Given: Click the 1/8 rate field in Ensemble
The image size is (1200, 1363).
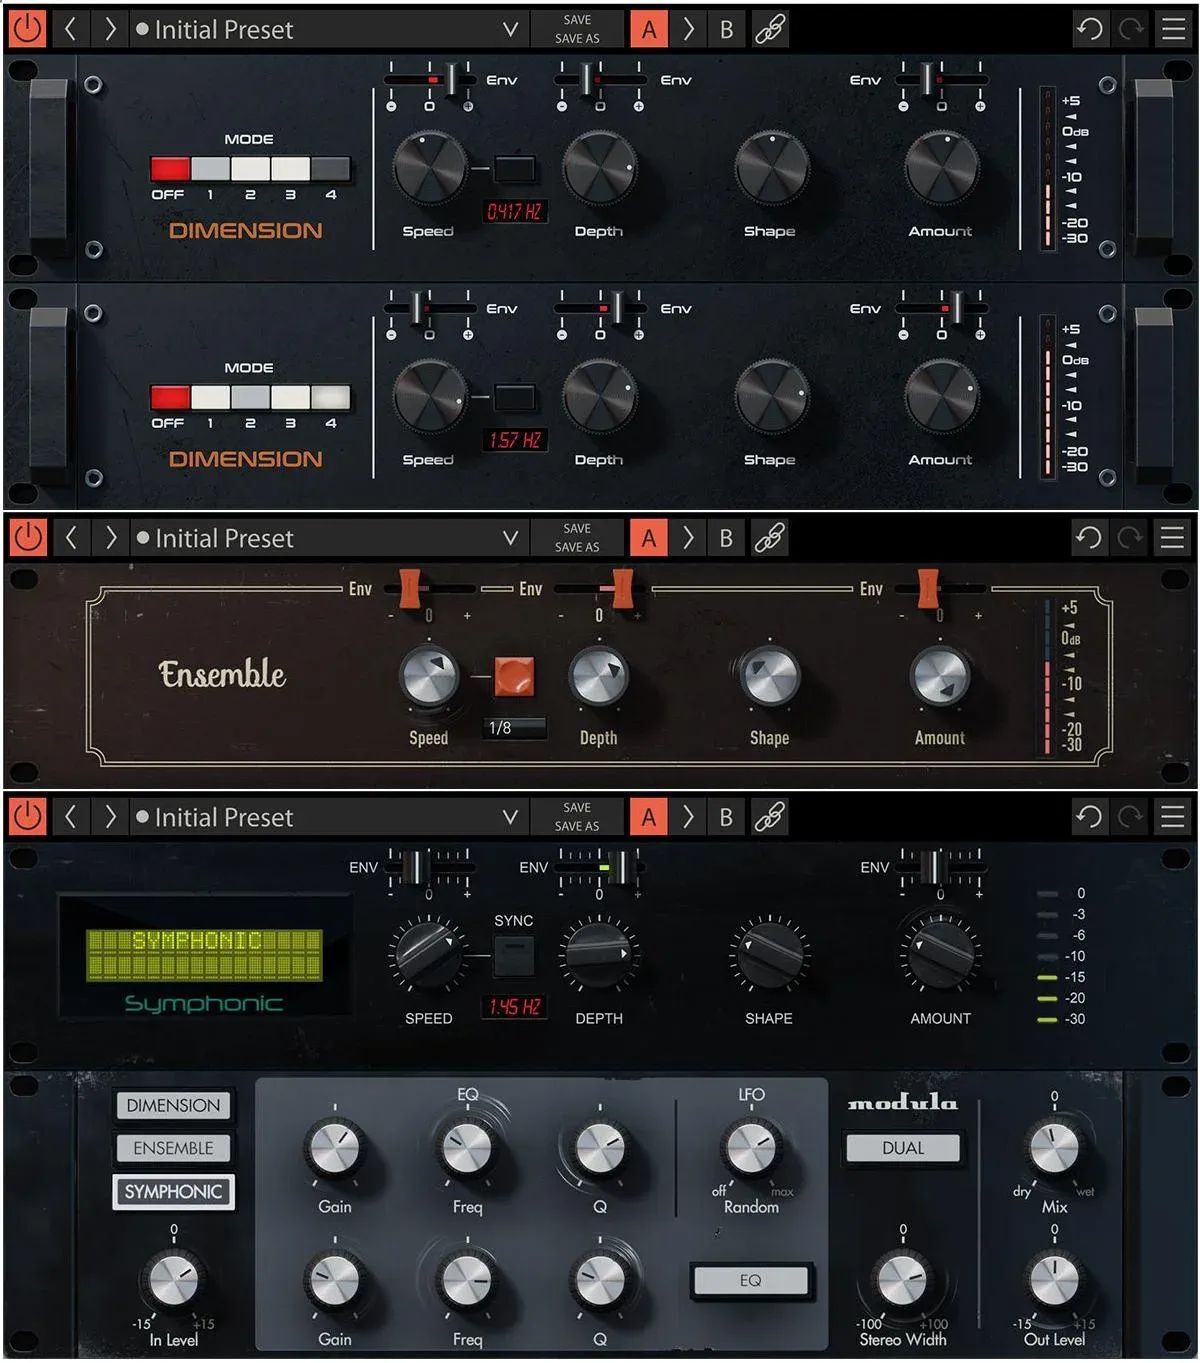Looking at the screenshot, I should pyautogui.click(x=515, y=728).
